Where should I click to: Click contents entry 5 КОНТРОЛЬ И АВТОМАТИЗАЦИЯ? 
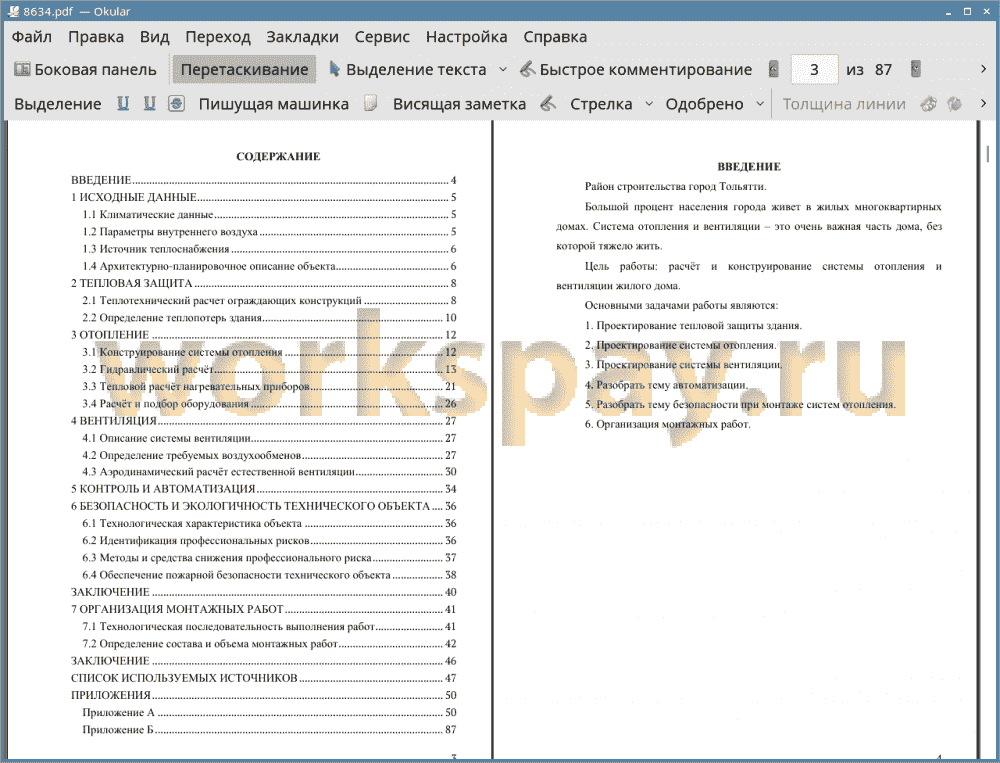(263, 489)
